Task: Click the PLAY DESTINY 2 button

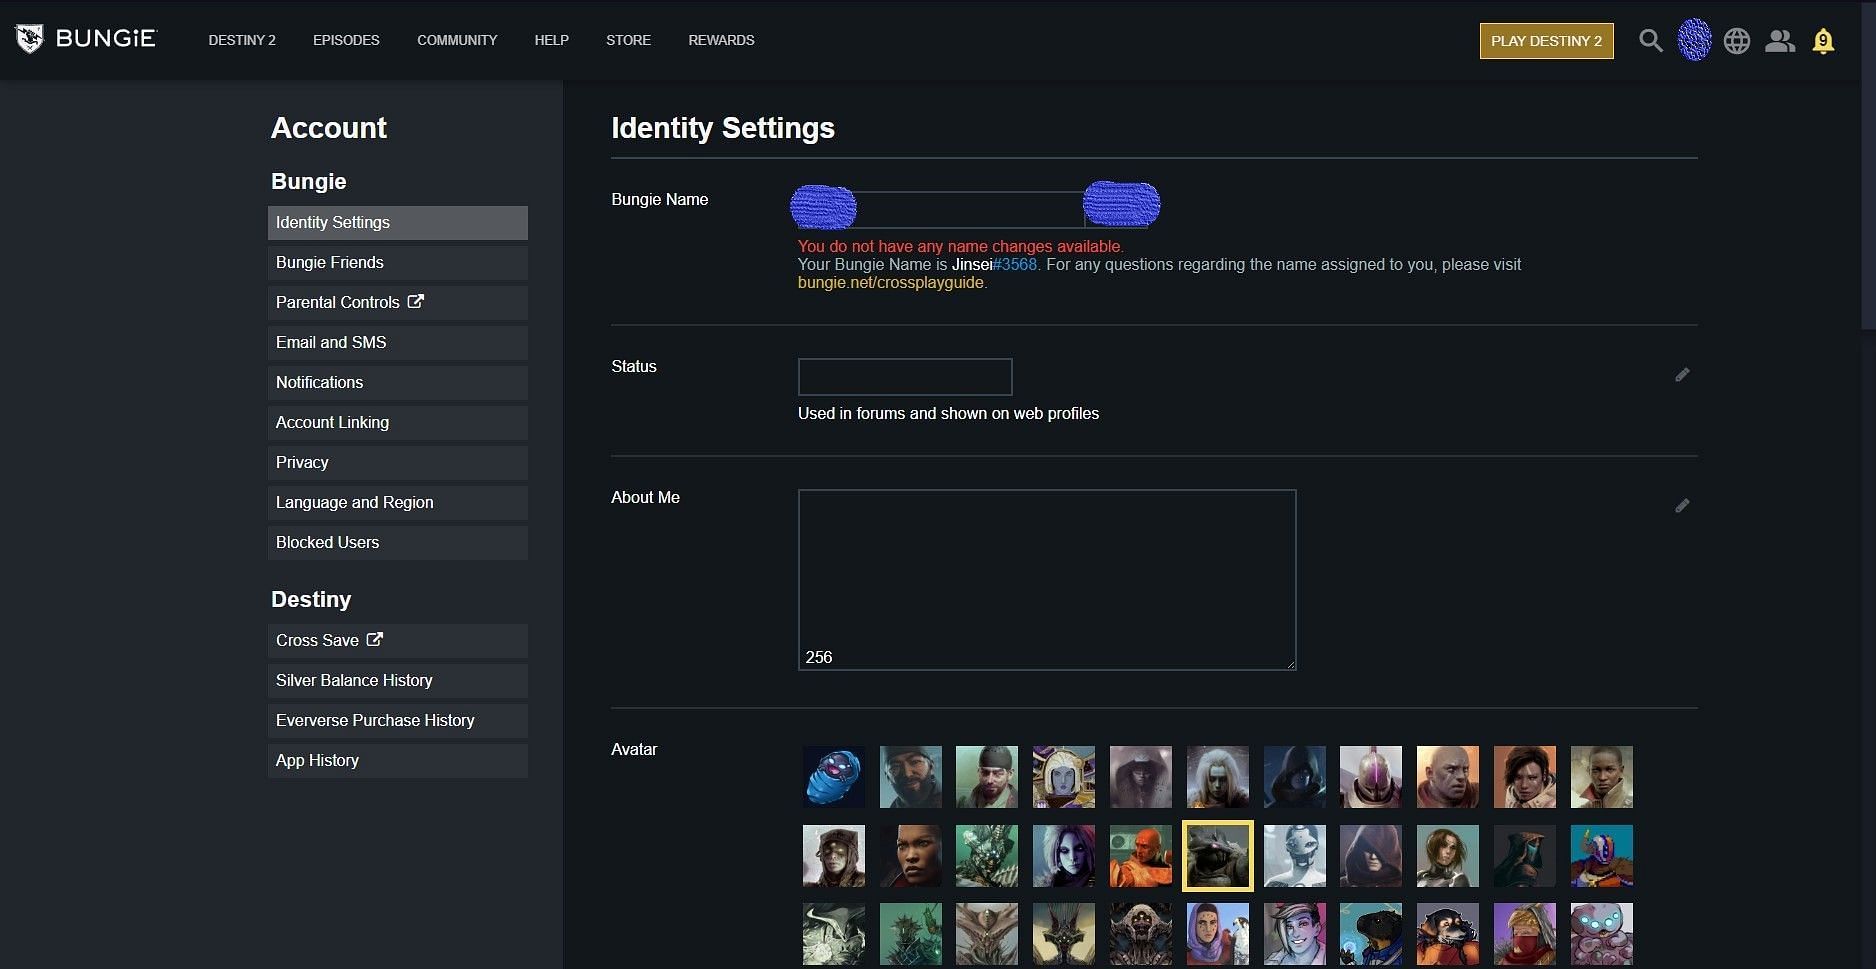Action: [x=1546, y=41]
